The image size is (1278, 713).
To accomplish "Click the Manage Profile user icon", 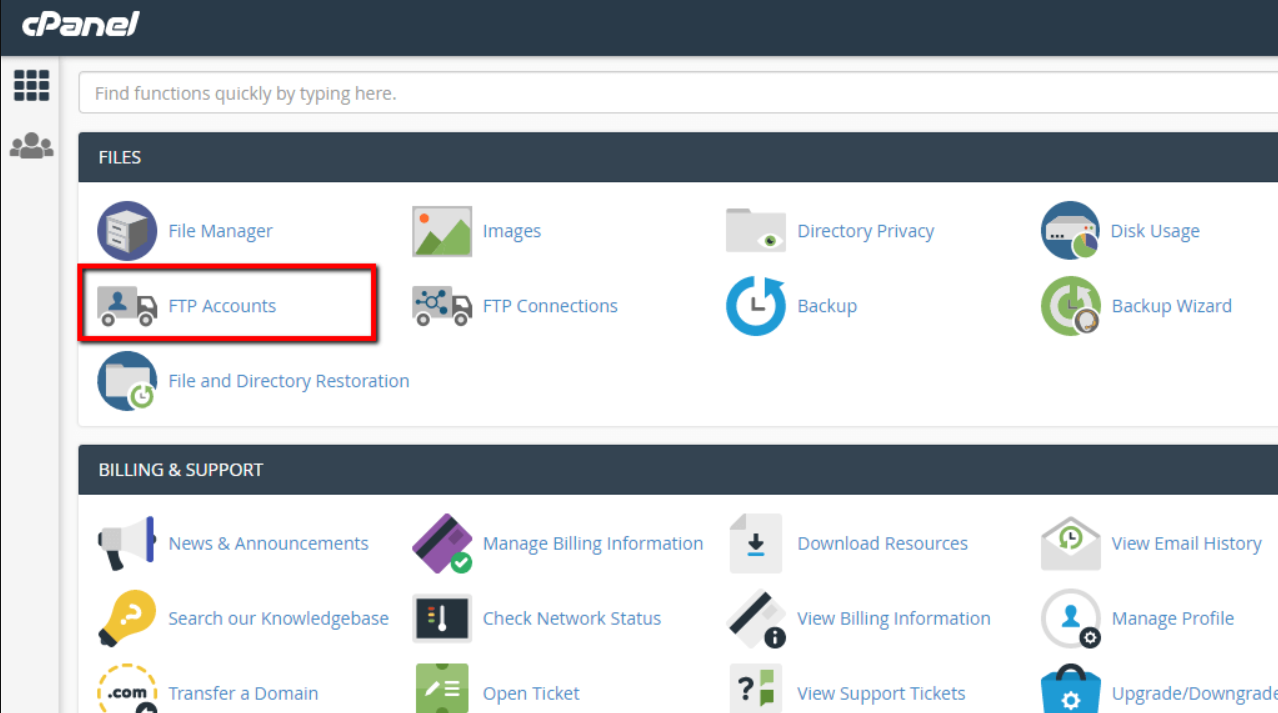I will (1071, 619).
